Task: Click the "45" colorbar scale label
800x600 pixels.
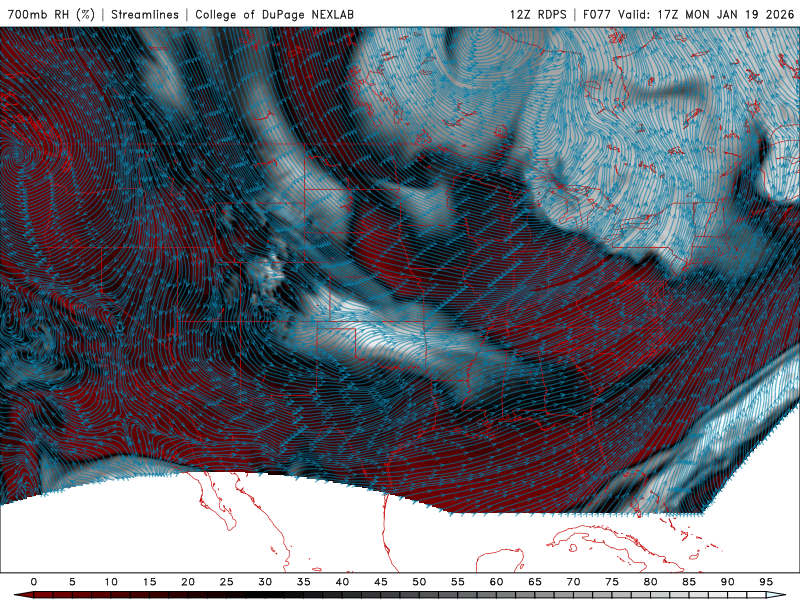Action: click(x=381, y=582)
